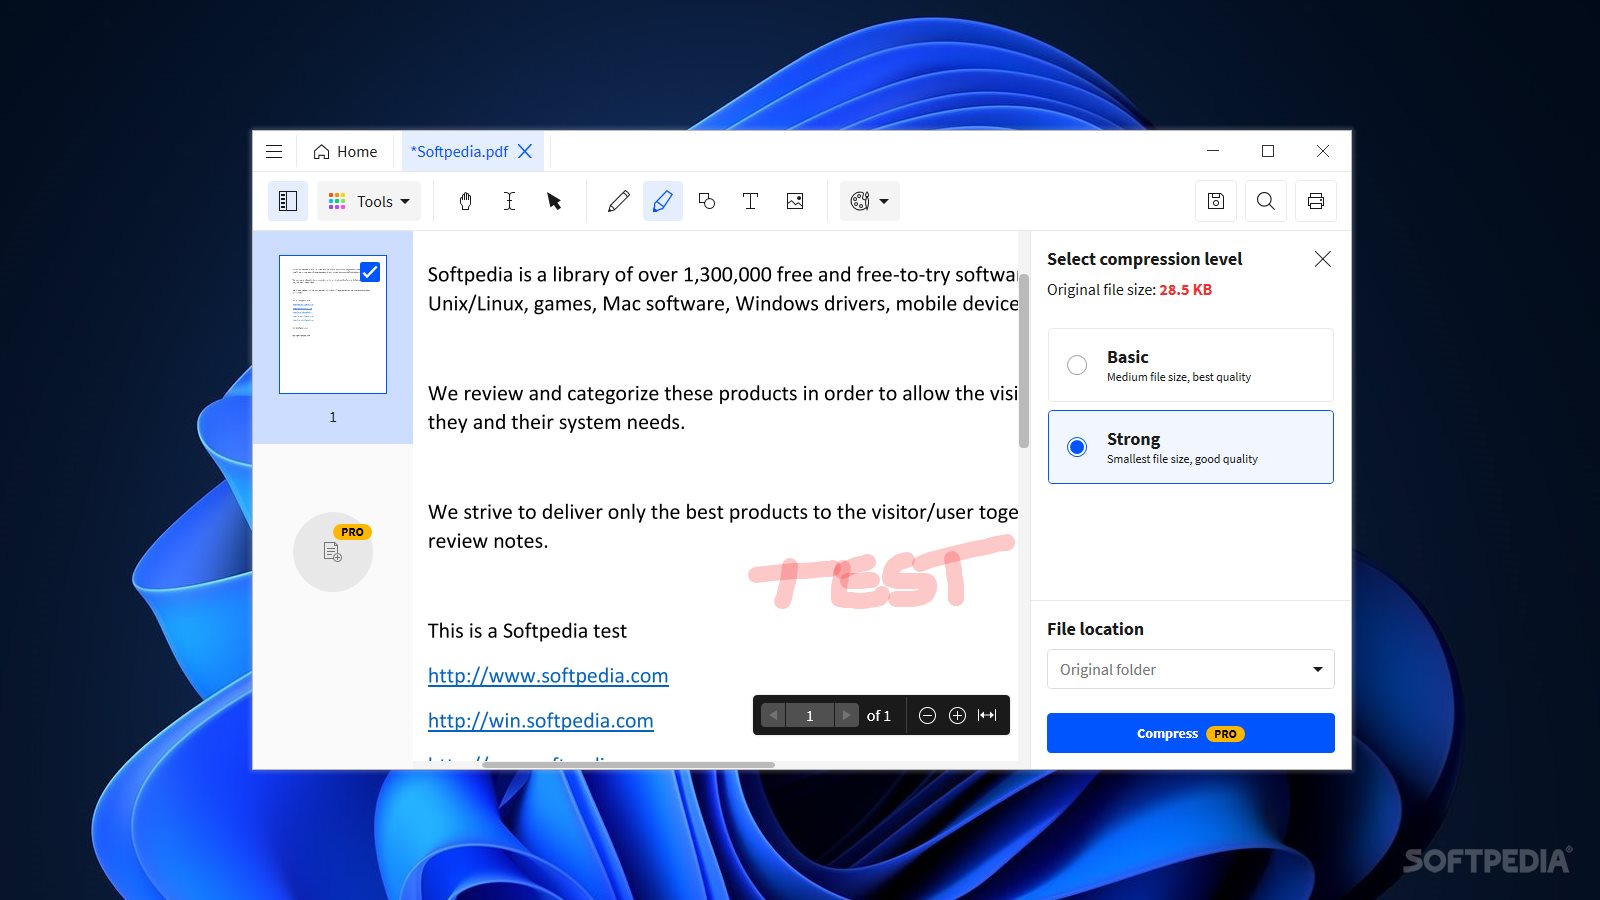This screenshot has height=900, width=1600.
Task: Select the Basic compression option
Action: click(1191, 365)
